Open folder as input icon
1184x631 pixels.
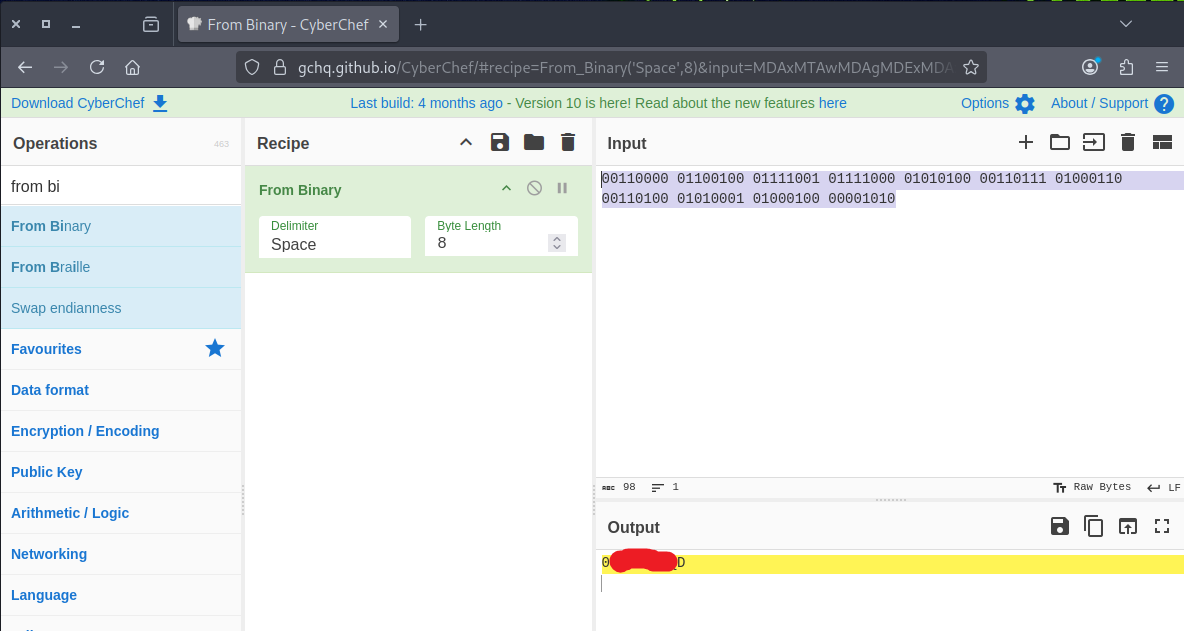(1059, 142)
